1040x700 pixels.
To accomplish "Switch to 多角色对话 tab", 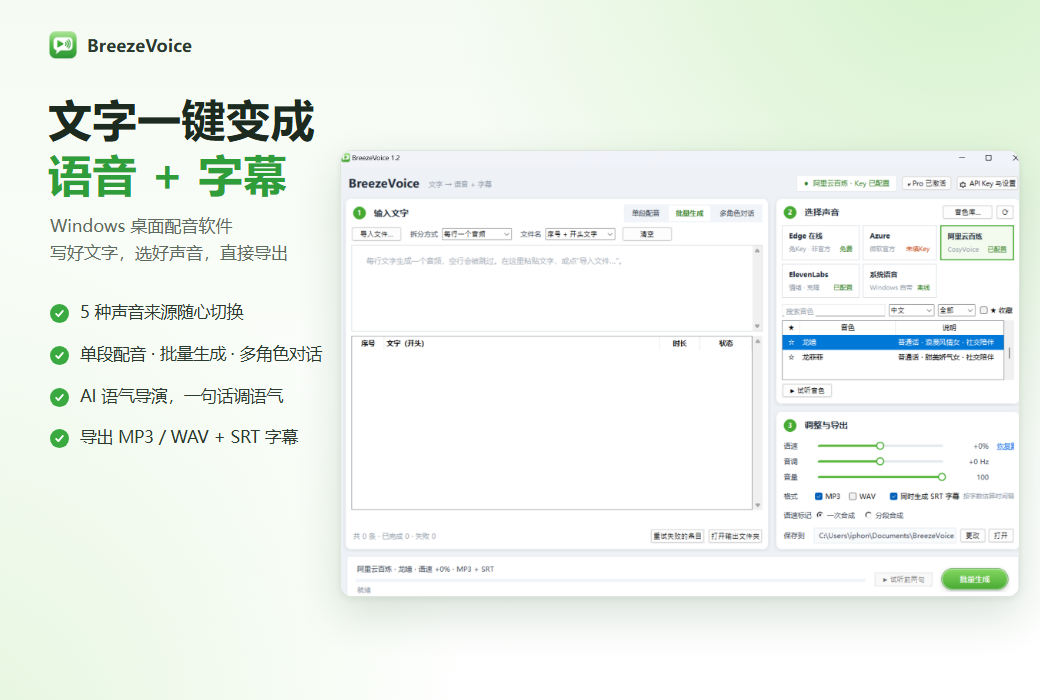I will [737, 213].
